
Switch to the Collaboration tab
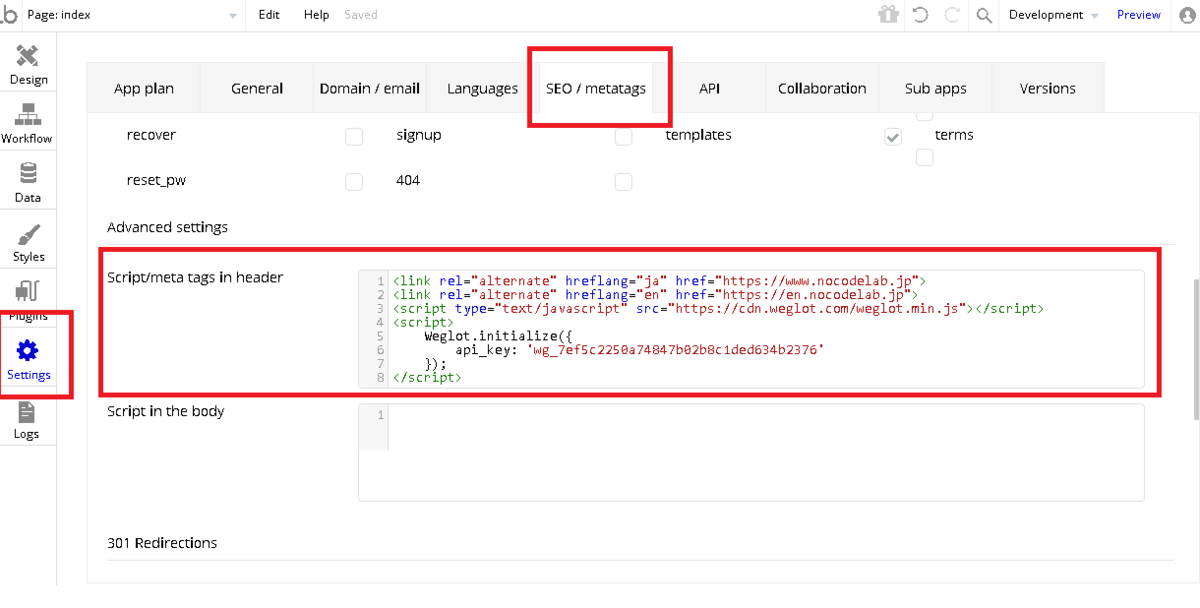(x=822, y=88)
